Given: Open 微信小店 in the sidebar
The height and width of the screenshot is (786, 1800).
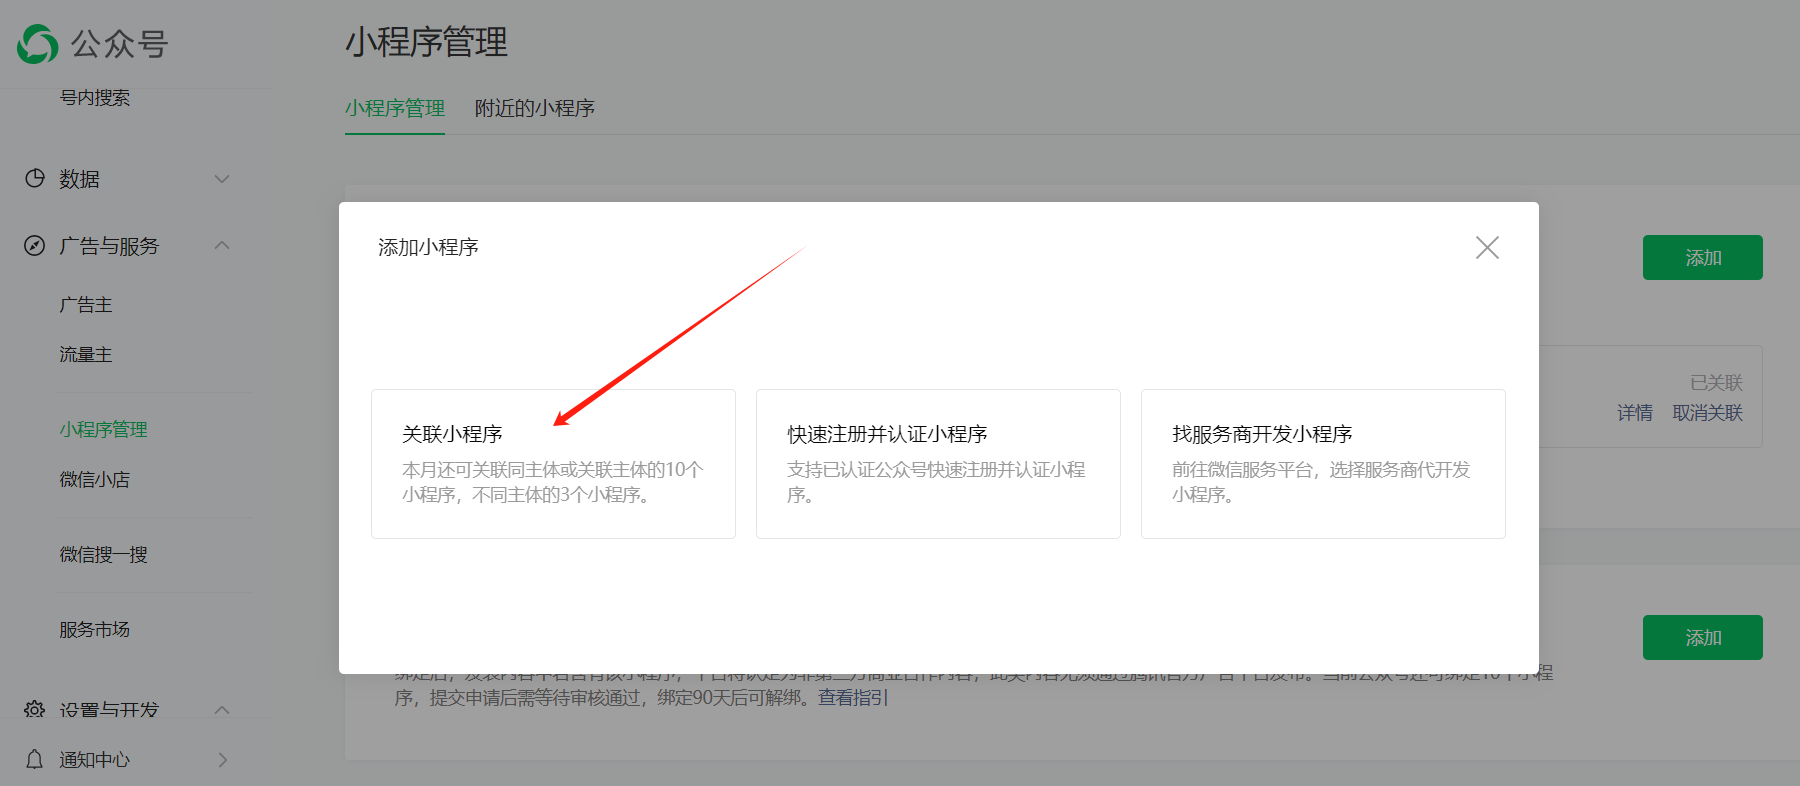Looking at the screenshot, I should [x=95, y=479].
